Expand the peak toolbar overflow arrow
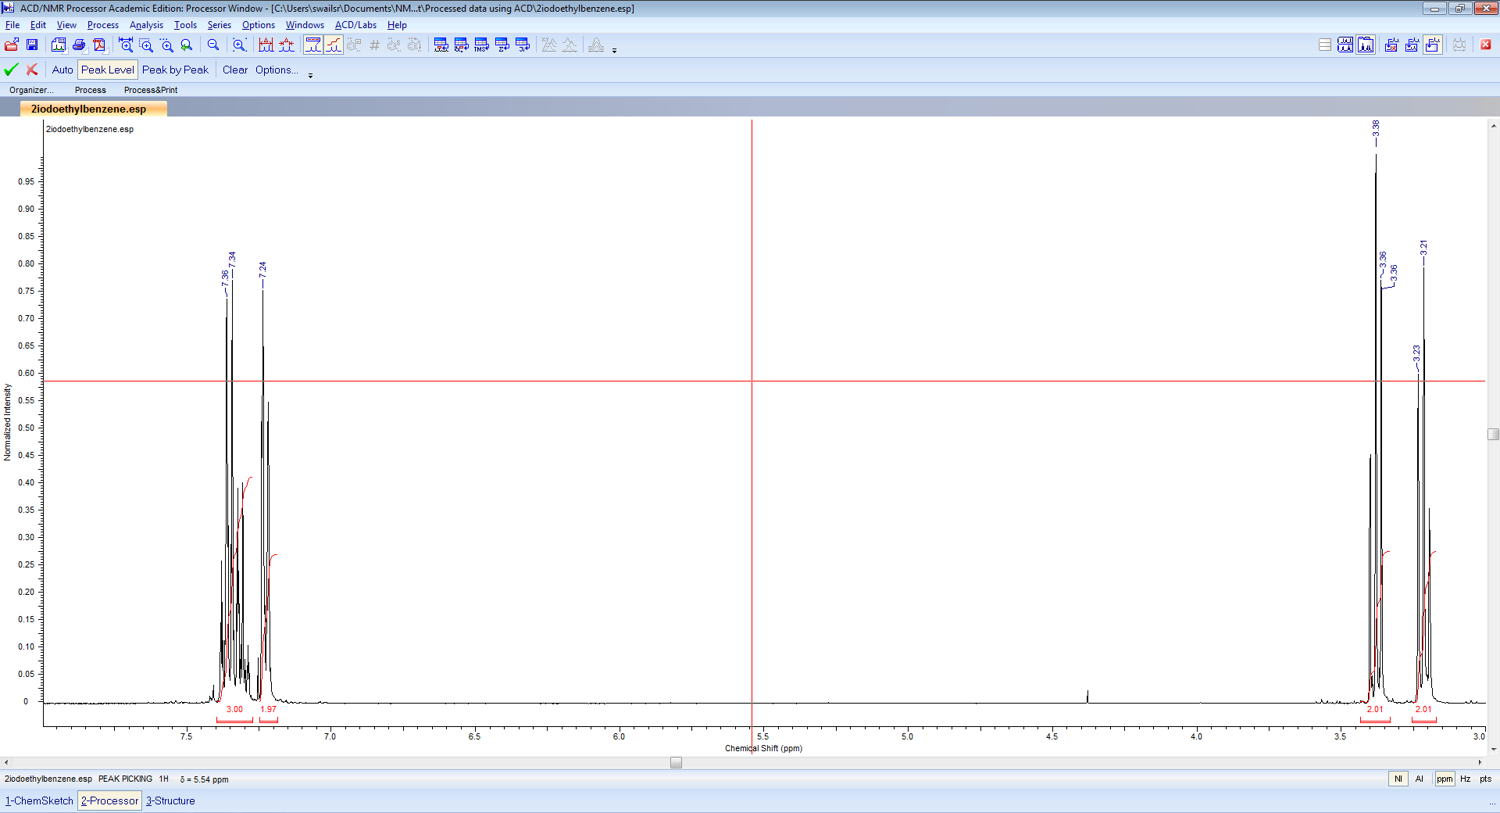 [x=310, y=75]
